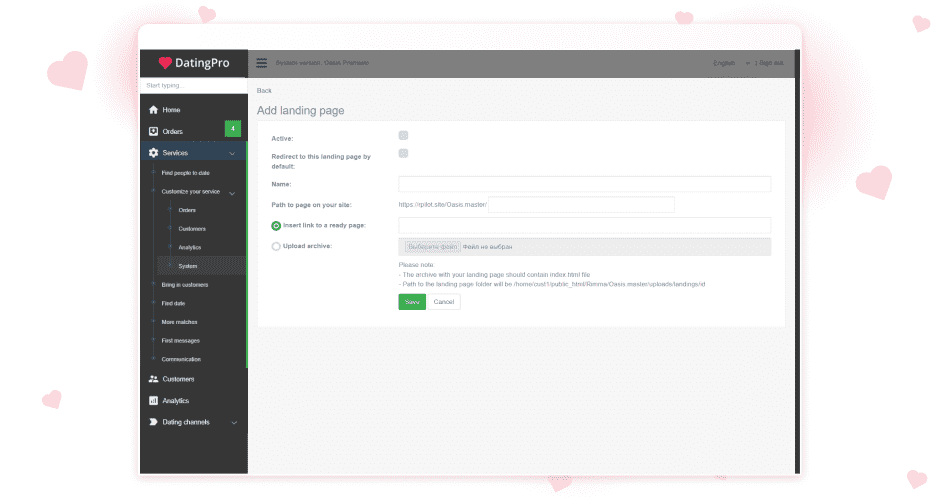Open Customers under Customize your service
The width and height of the screenshot is (940, 500).
click(192, 229)
